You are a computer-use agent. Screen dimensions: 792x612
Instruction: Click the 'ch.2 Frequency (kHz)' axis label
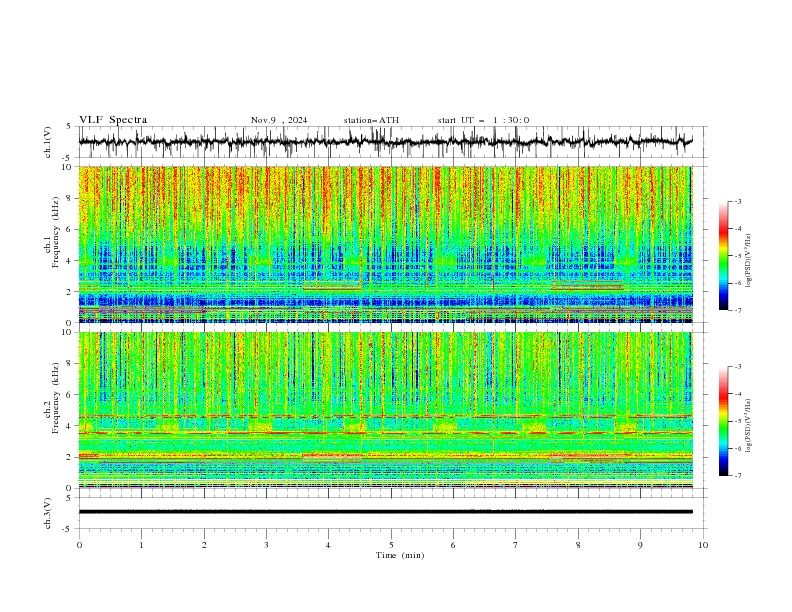pos(52,398)
